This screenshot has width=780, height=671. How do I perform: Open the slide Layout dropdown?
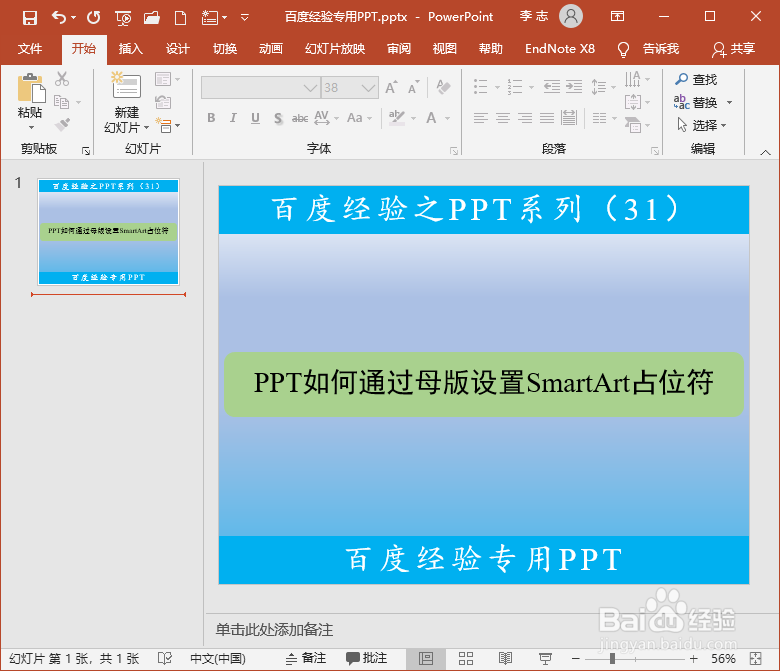pos(167,79)
